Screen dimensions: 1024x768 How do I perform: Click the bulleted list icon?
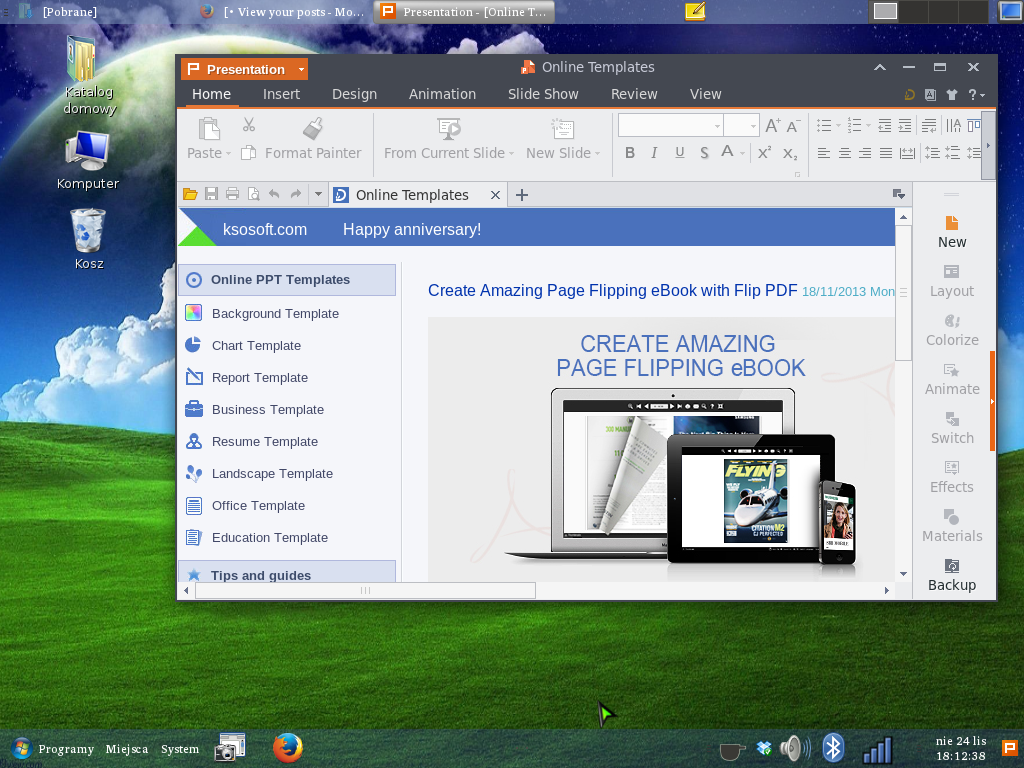(x=825, y=125)
